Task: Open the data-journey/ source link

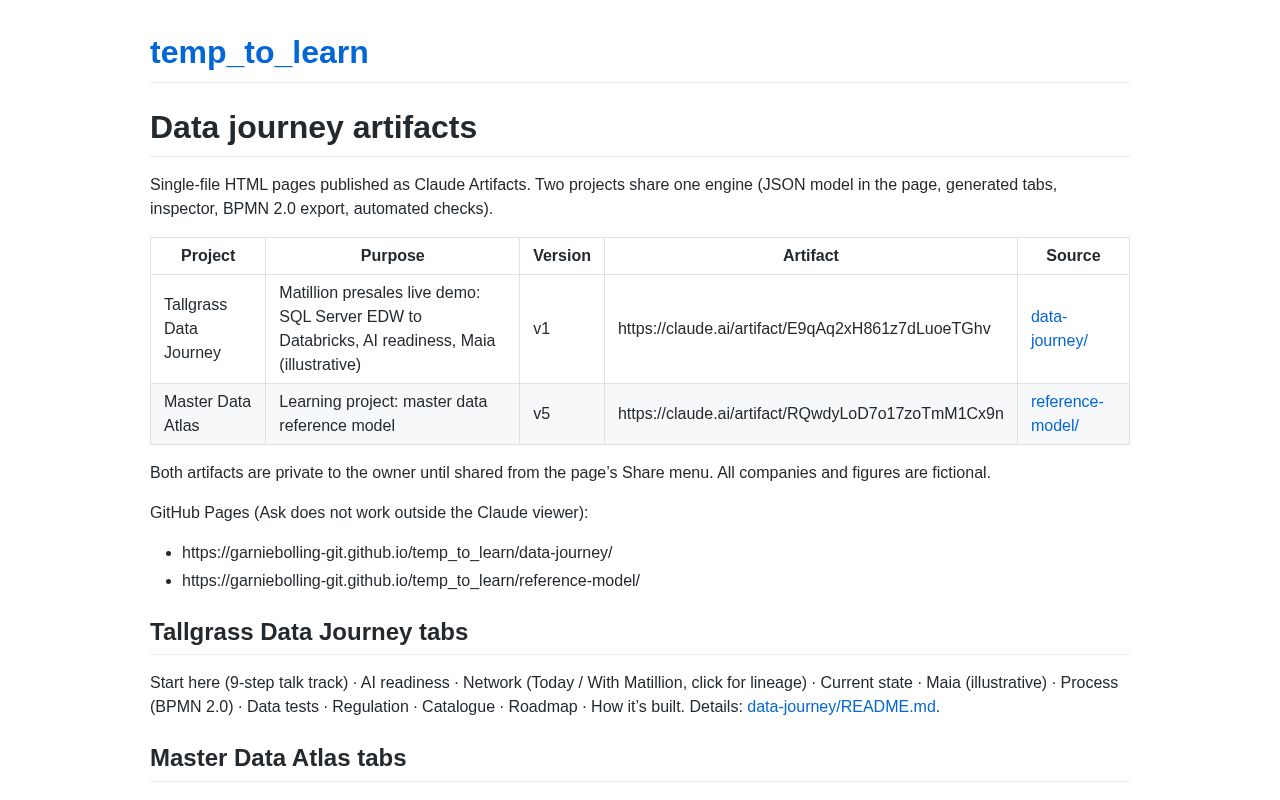Action: pos(1059,329)
